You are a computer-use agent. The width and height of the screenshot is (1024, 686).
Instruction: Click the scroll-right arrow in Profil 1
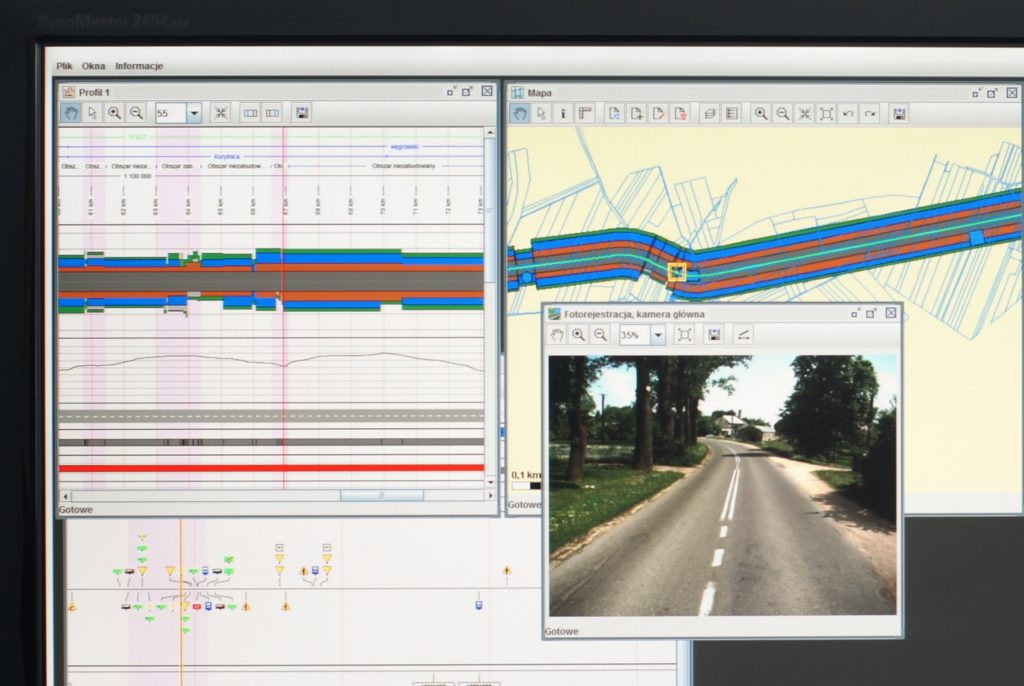click(490, 496)
